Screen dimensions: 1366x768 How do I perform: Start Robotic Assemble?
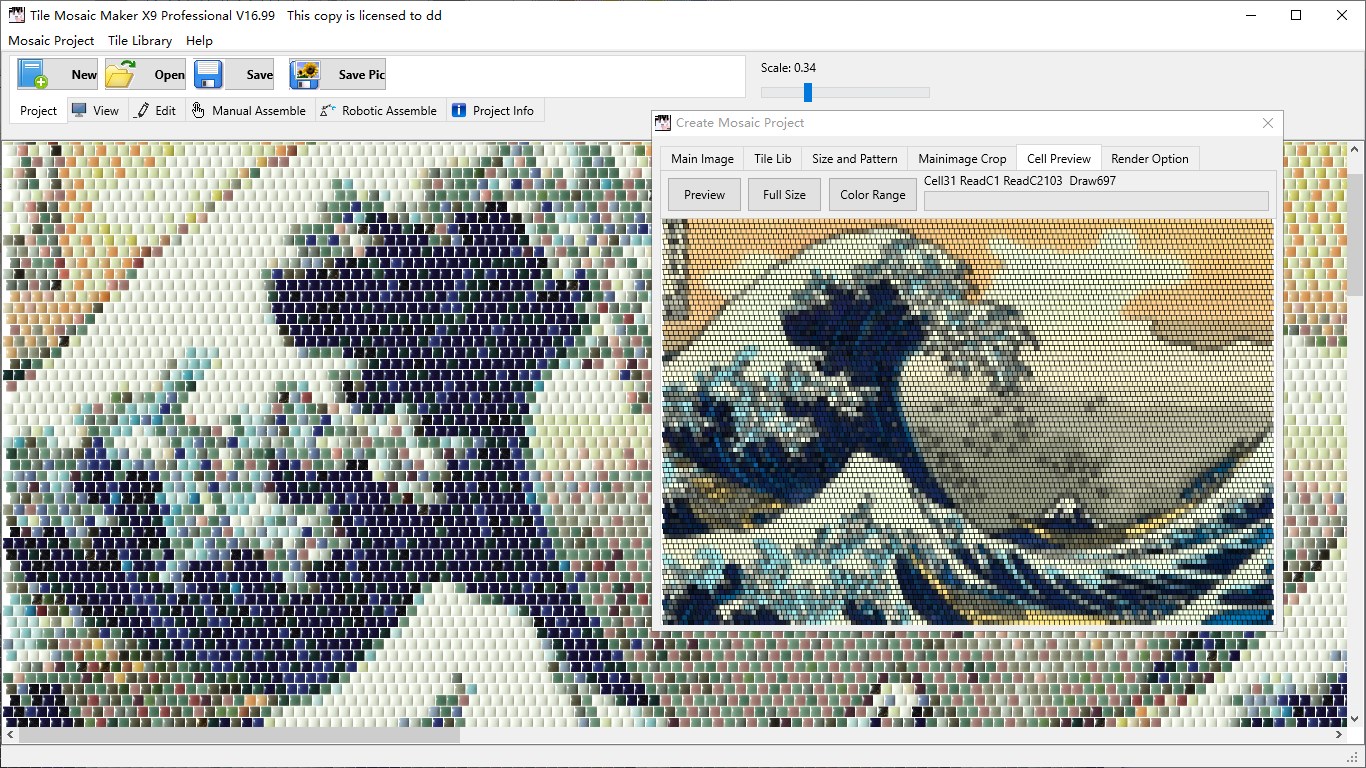tap(378, 110)
